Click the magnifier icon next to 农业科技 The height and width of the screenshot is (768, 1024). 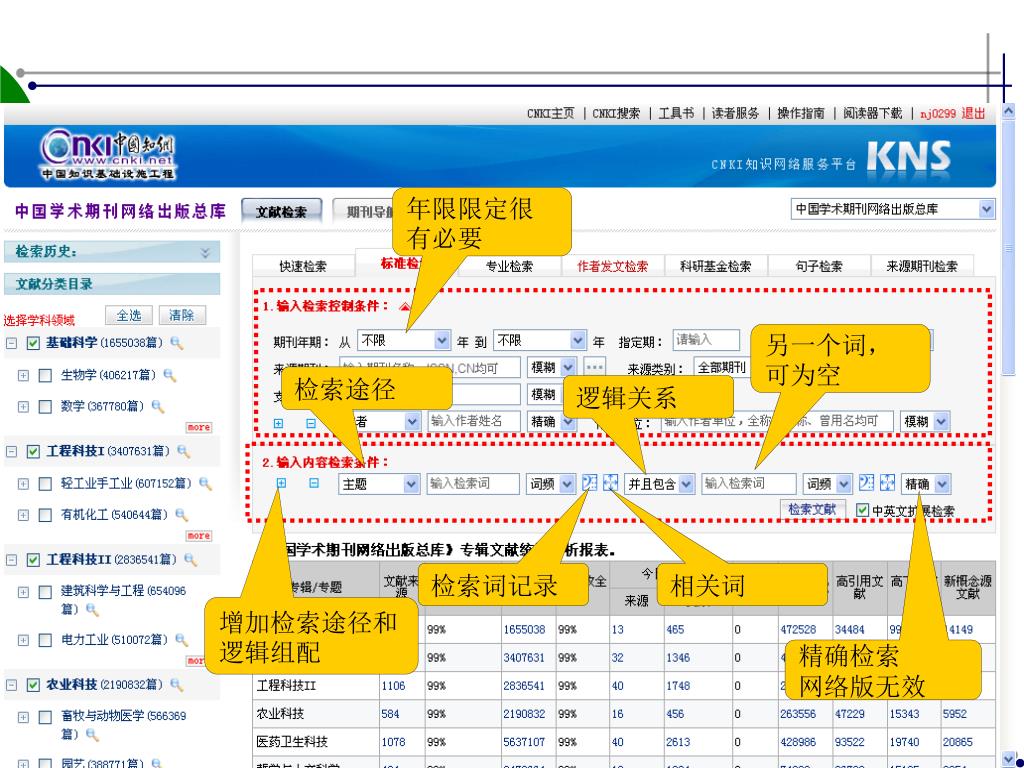(x=176, y=684)
